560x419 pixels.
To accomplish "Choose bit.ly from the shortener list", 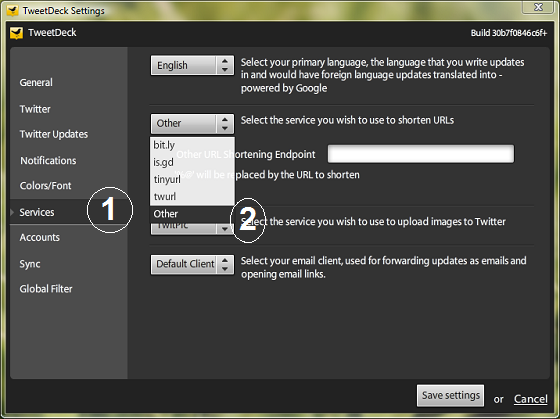I will click(x=192, y=145).
